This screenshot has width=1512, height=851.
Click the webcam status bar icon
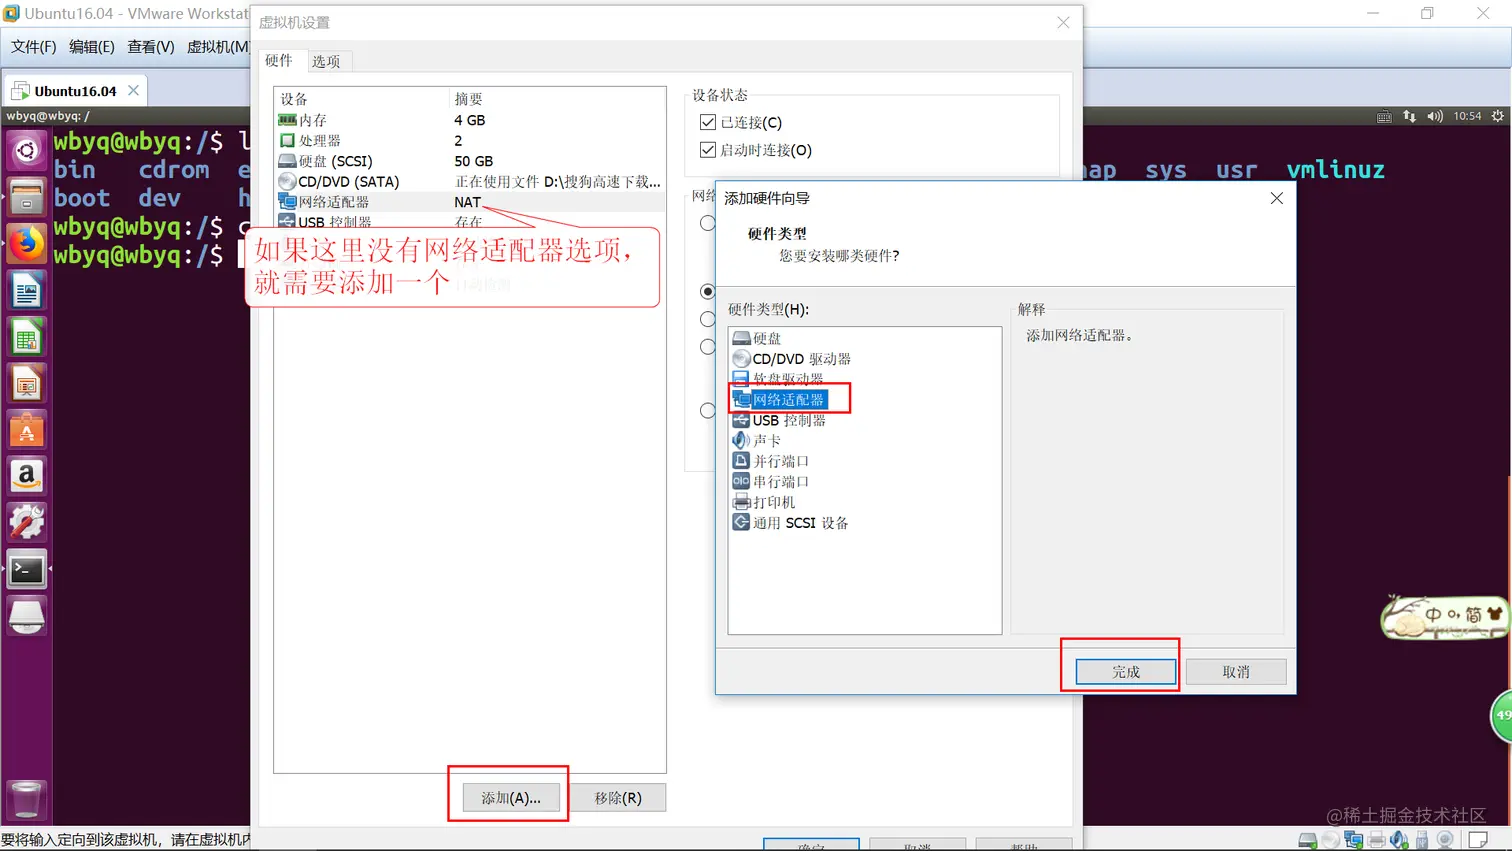(1445, 840)
